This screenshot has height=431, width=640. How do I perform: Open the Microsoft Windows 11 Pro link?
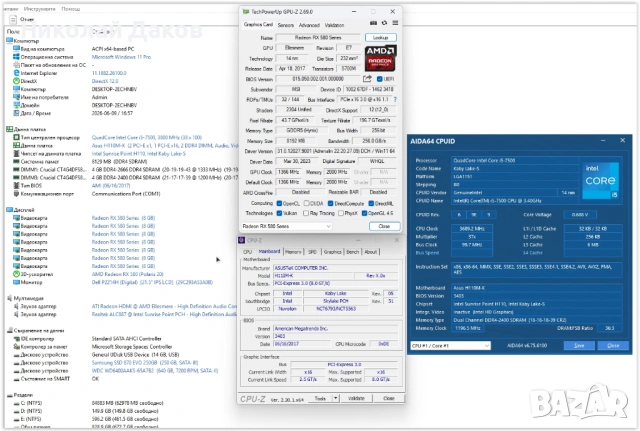pyautogui.click(x=121, y=57)
